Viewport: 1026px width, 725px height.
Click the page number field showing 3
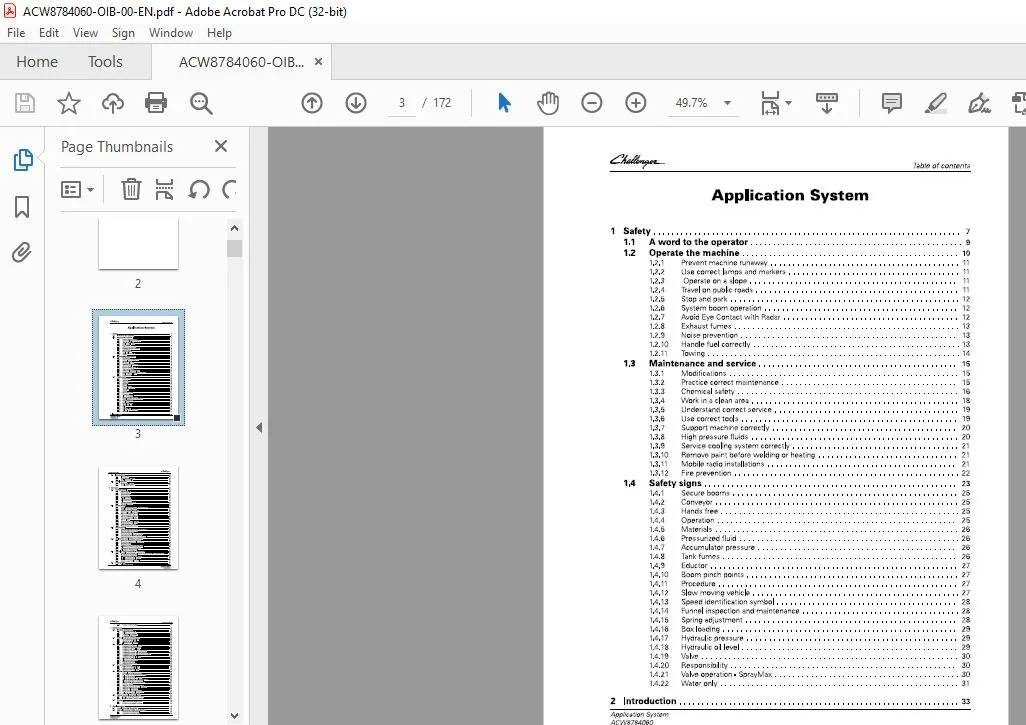[x=402, y=103]
